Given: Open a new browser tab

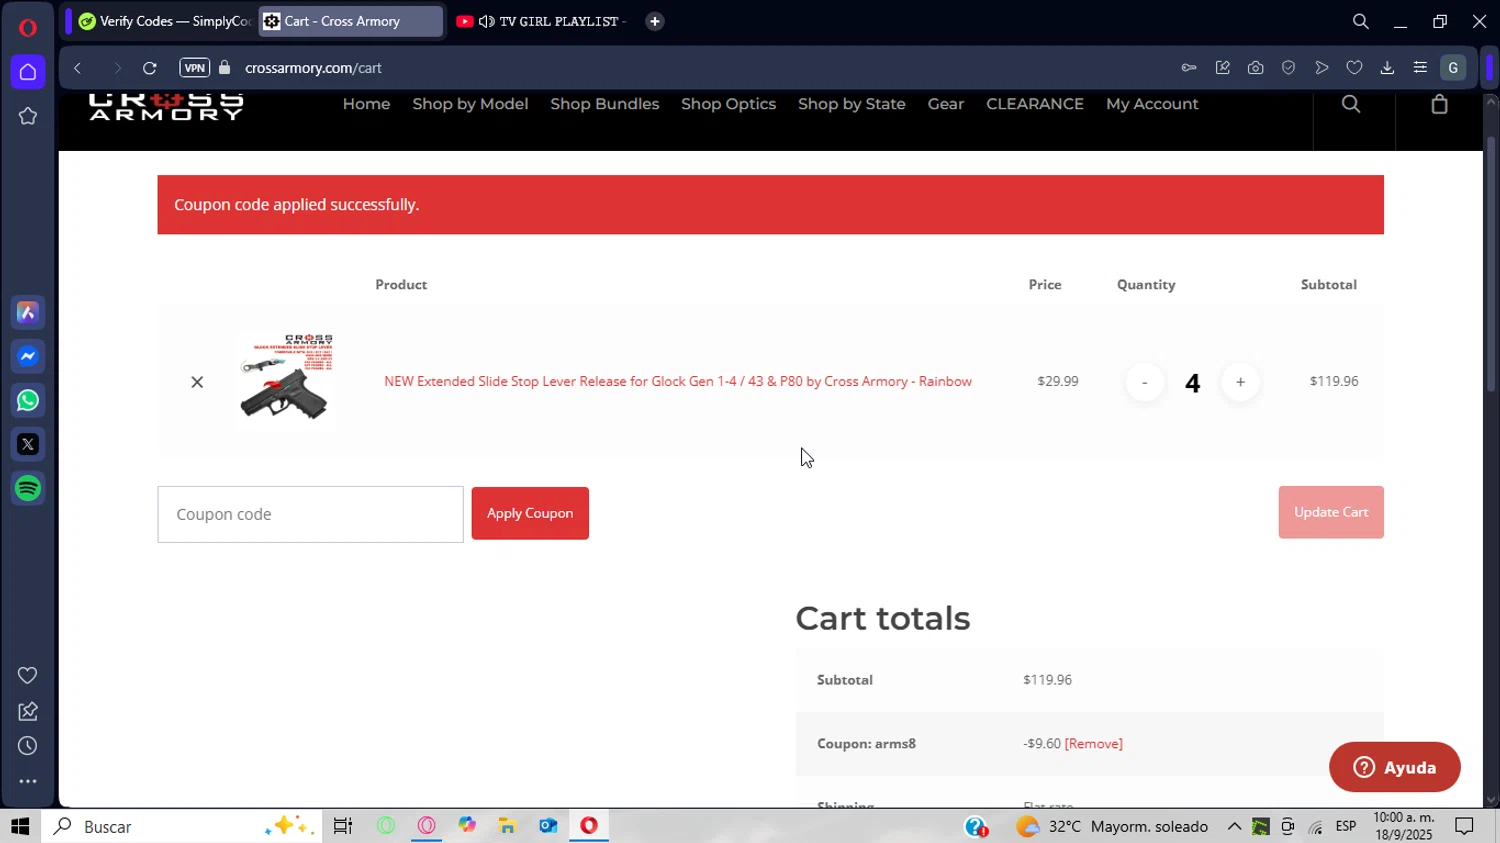Looking at the screenshot, I should coord(655,21).
